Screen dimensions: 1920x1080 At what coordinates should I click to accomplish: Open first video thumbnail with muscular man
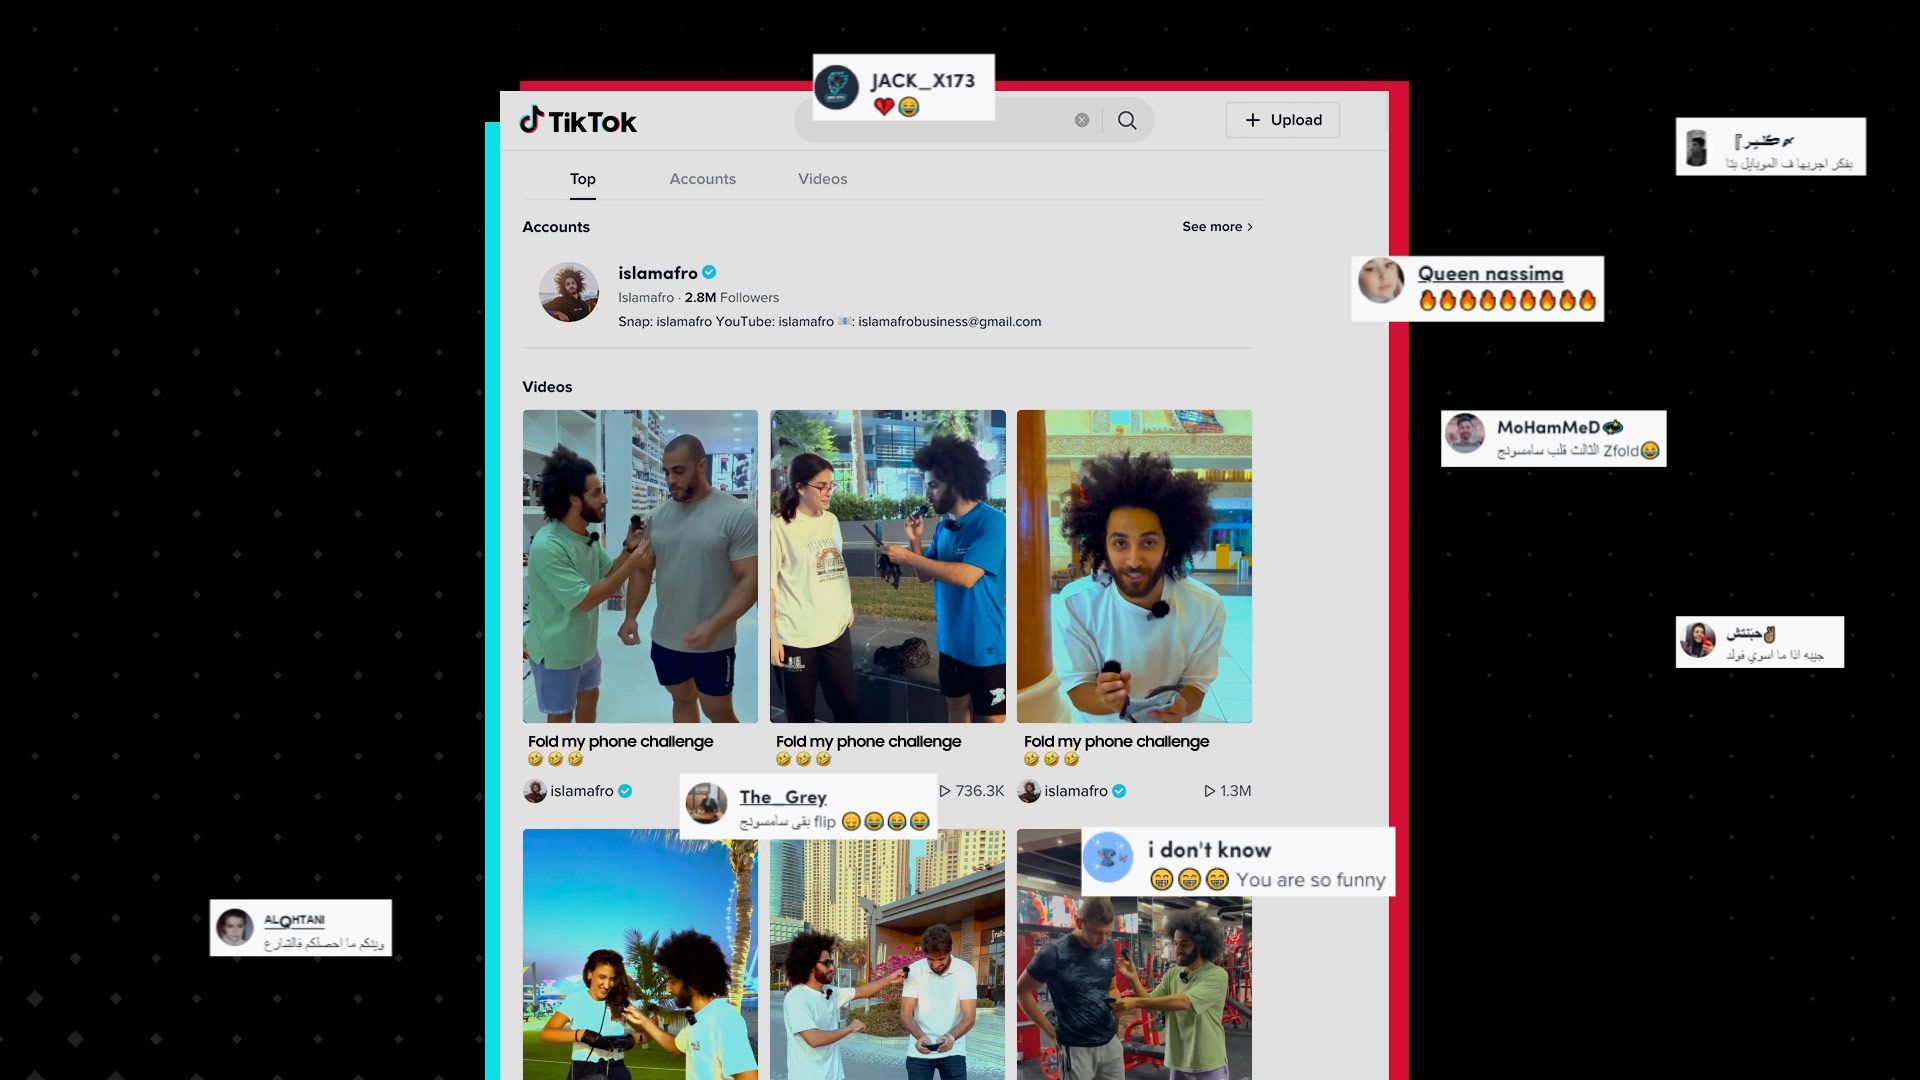(x=640, y=566)
